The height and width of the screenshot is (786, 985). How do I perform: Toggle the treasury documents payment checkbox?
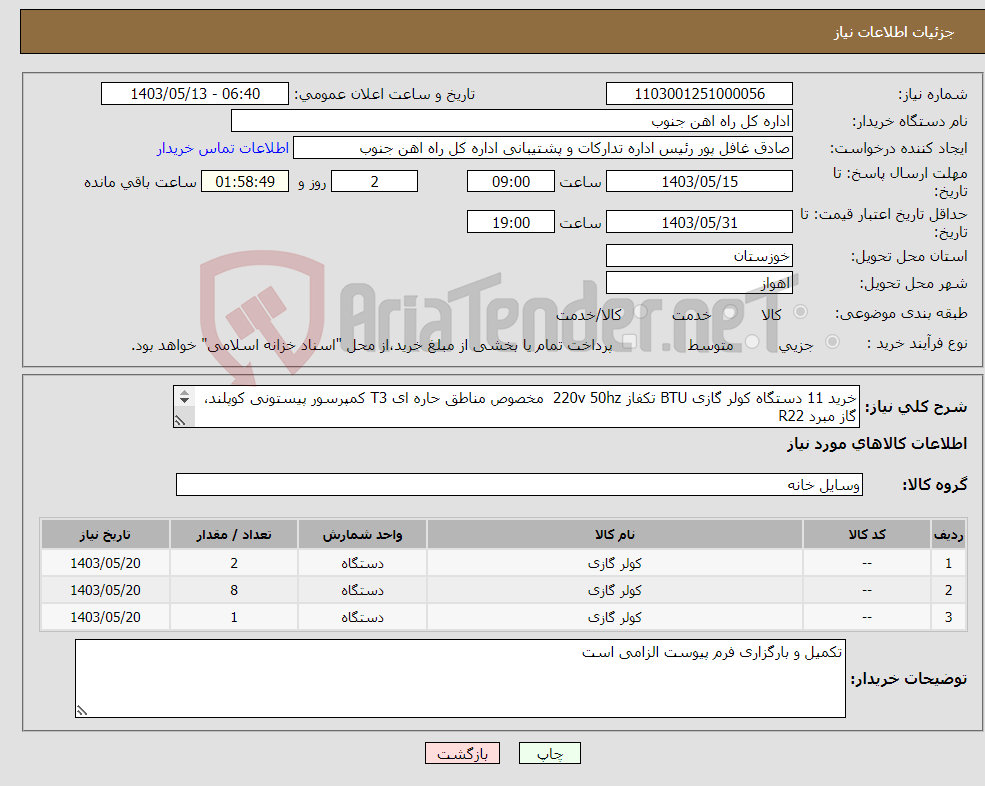[629, 342]
